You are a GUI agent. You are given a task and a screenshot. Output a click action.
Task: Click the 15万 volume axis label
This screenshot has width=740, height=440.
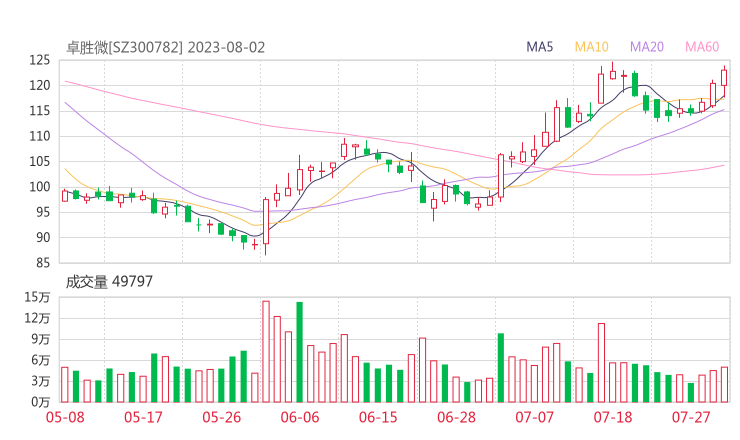tap(37, 297)
